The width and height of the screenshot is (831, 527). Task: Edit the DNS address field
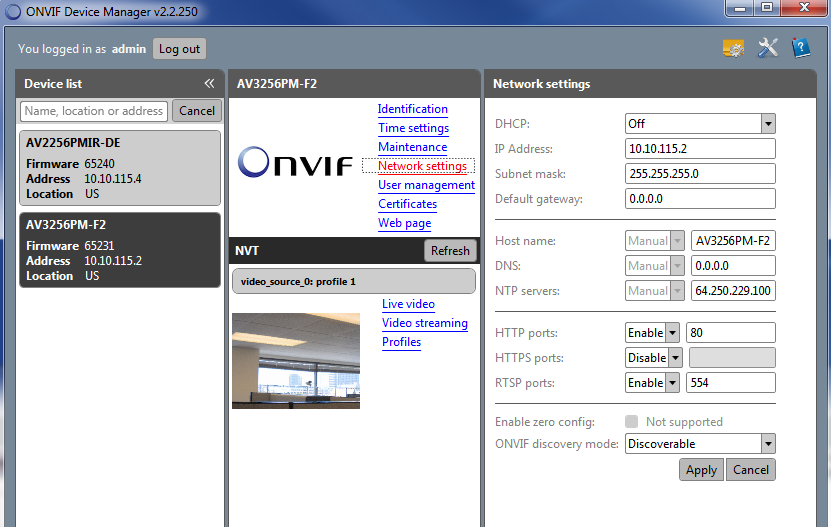point(733,266)
